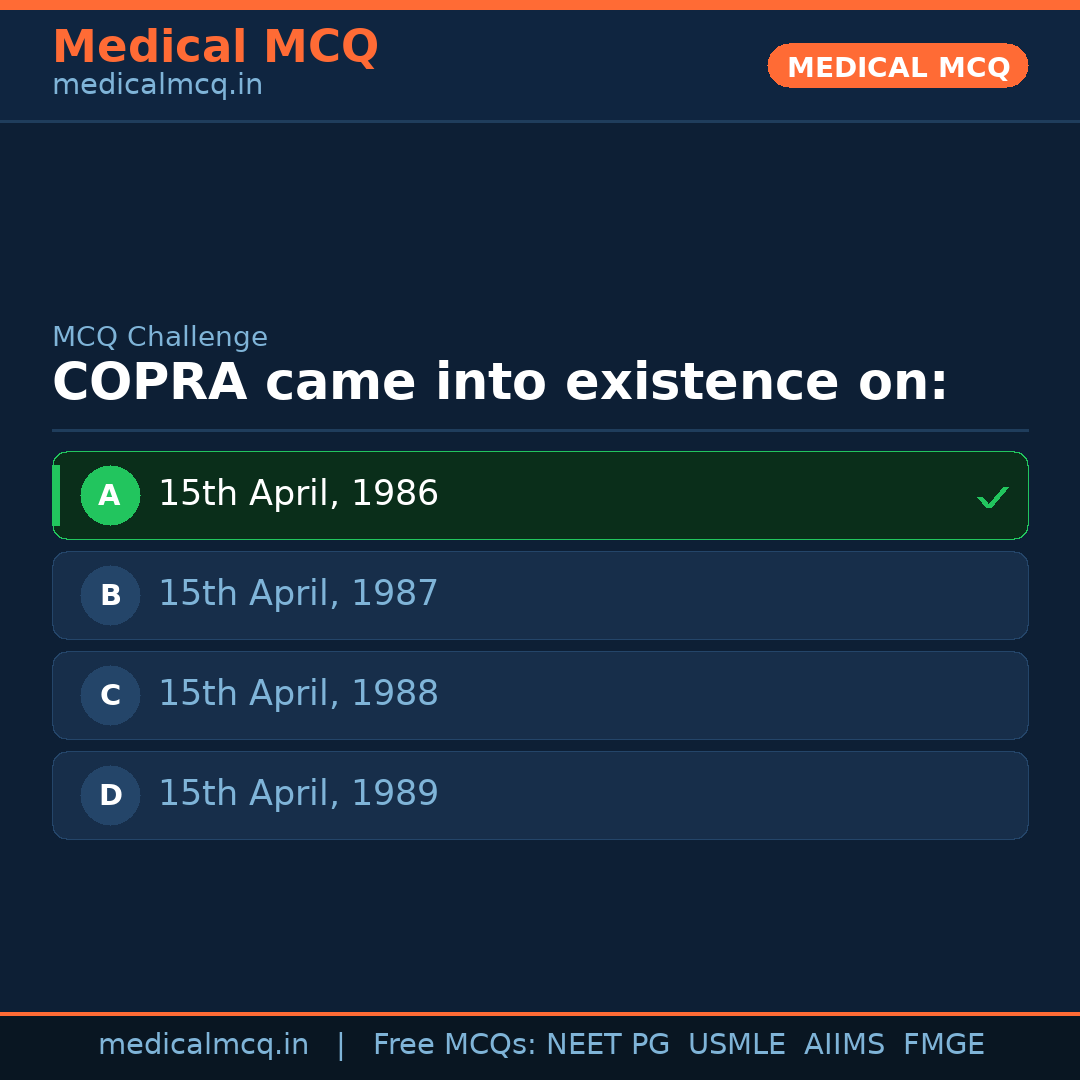
Task: Click the FMGE footer text
Action: [943, 1045]
